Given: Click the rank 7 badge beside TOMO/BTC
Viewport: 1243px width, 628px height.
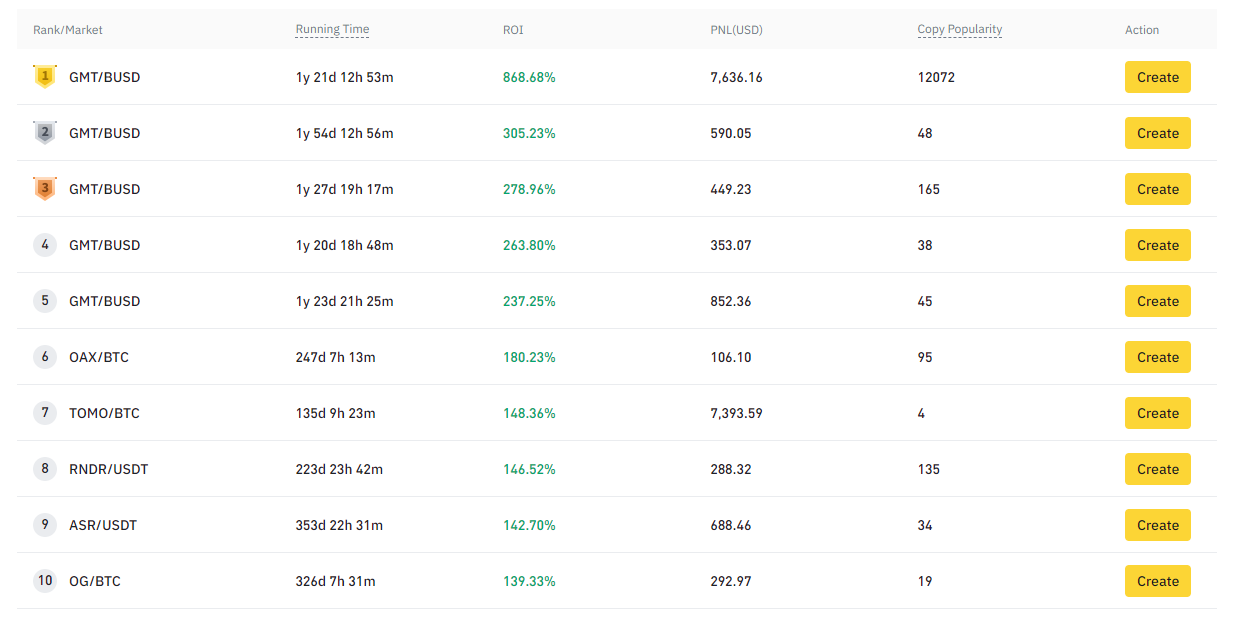Looking at the screenshot, I should pyautogui.click(x=44, y=413).
